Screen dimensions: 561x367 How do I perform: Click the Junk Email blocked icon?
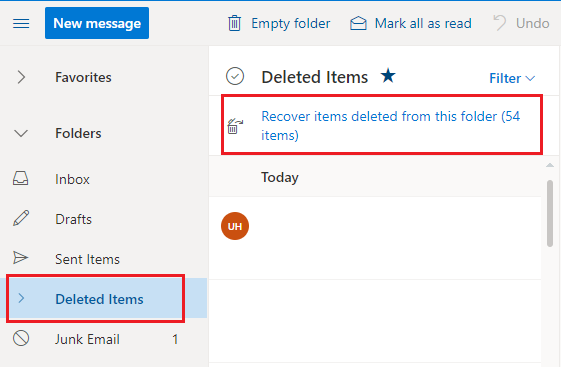(21, 338)
